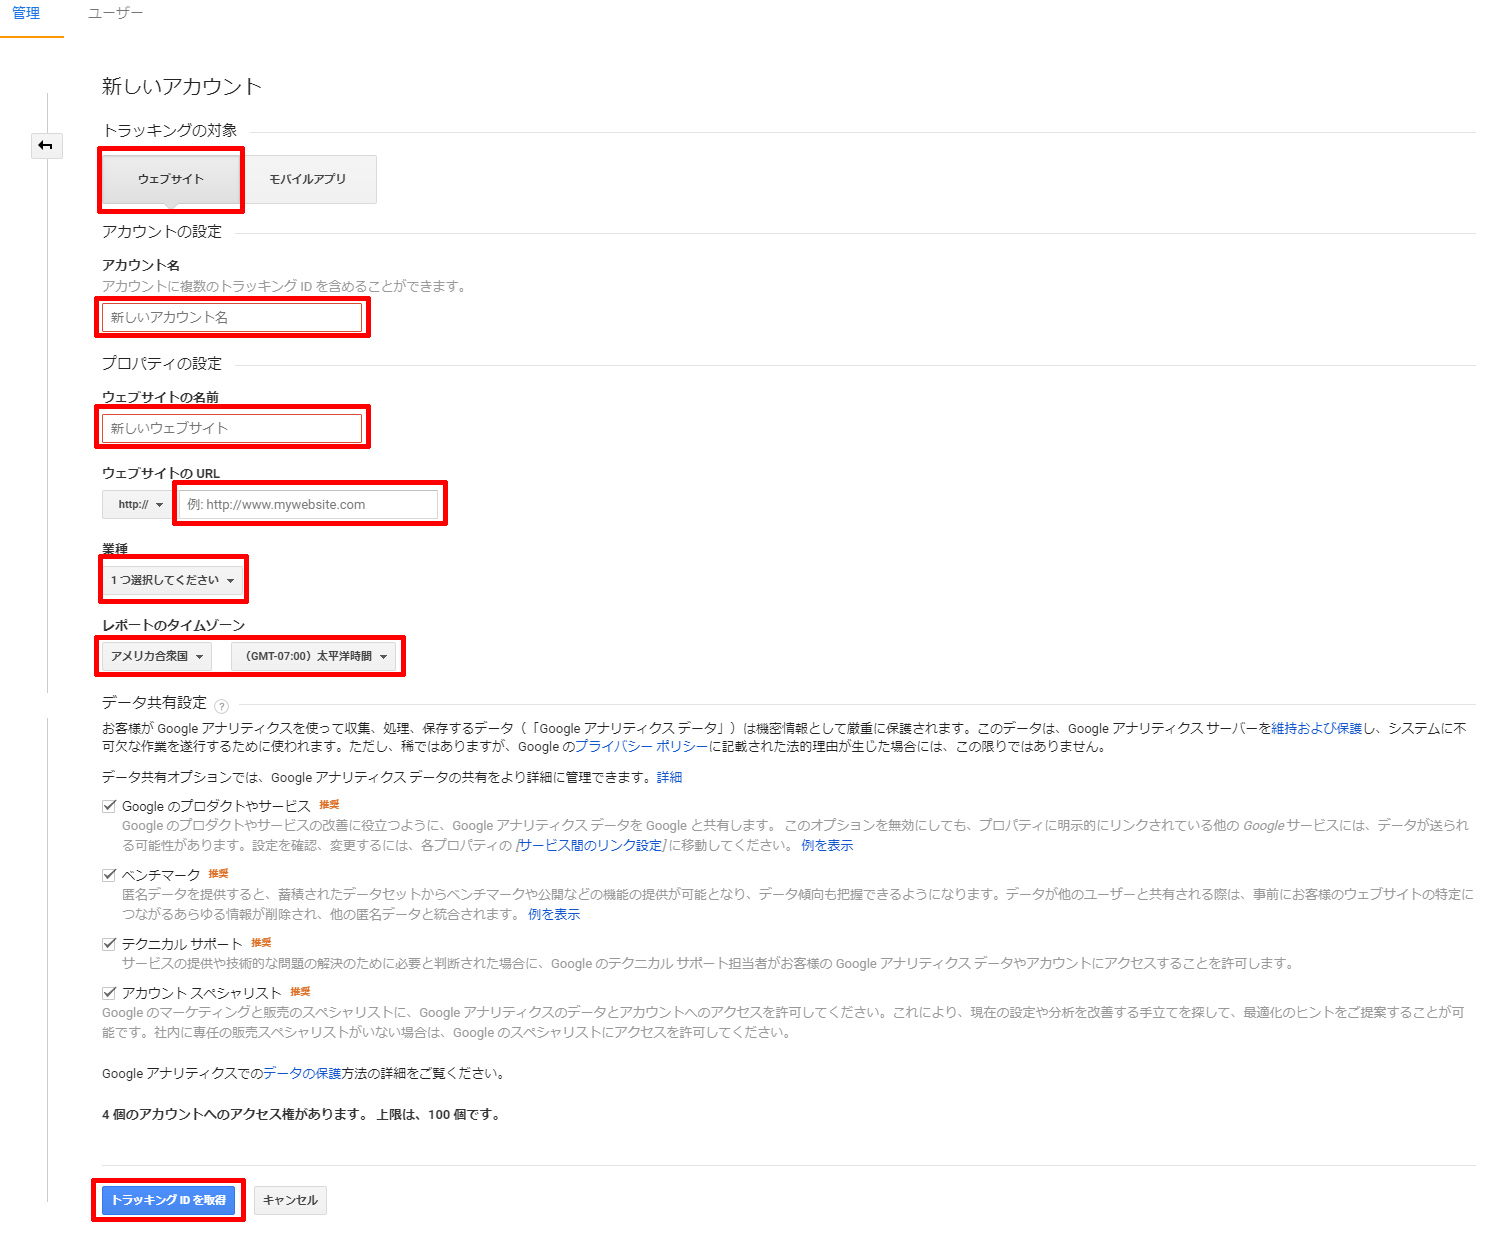Open the http:// protocol dropdown

point(139,504)
